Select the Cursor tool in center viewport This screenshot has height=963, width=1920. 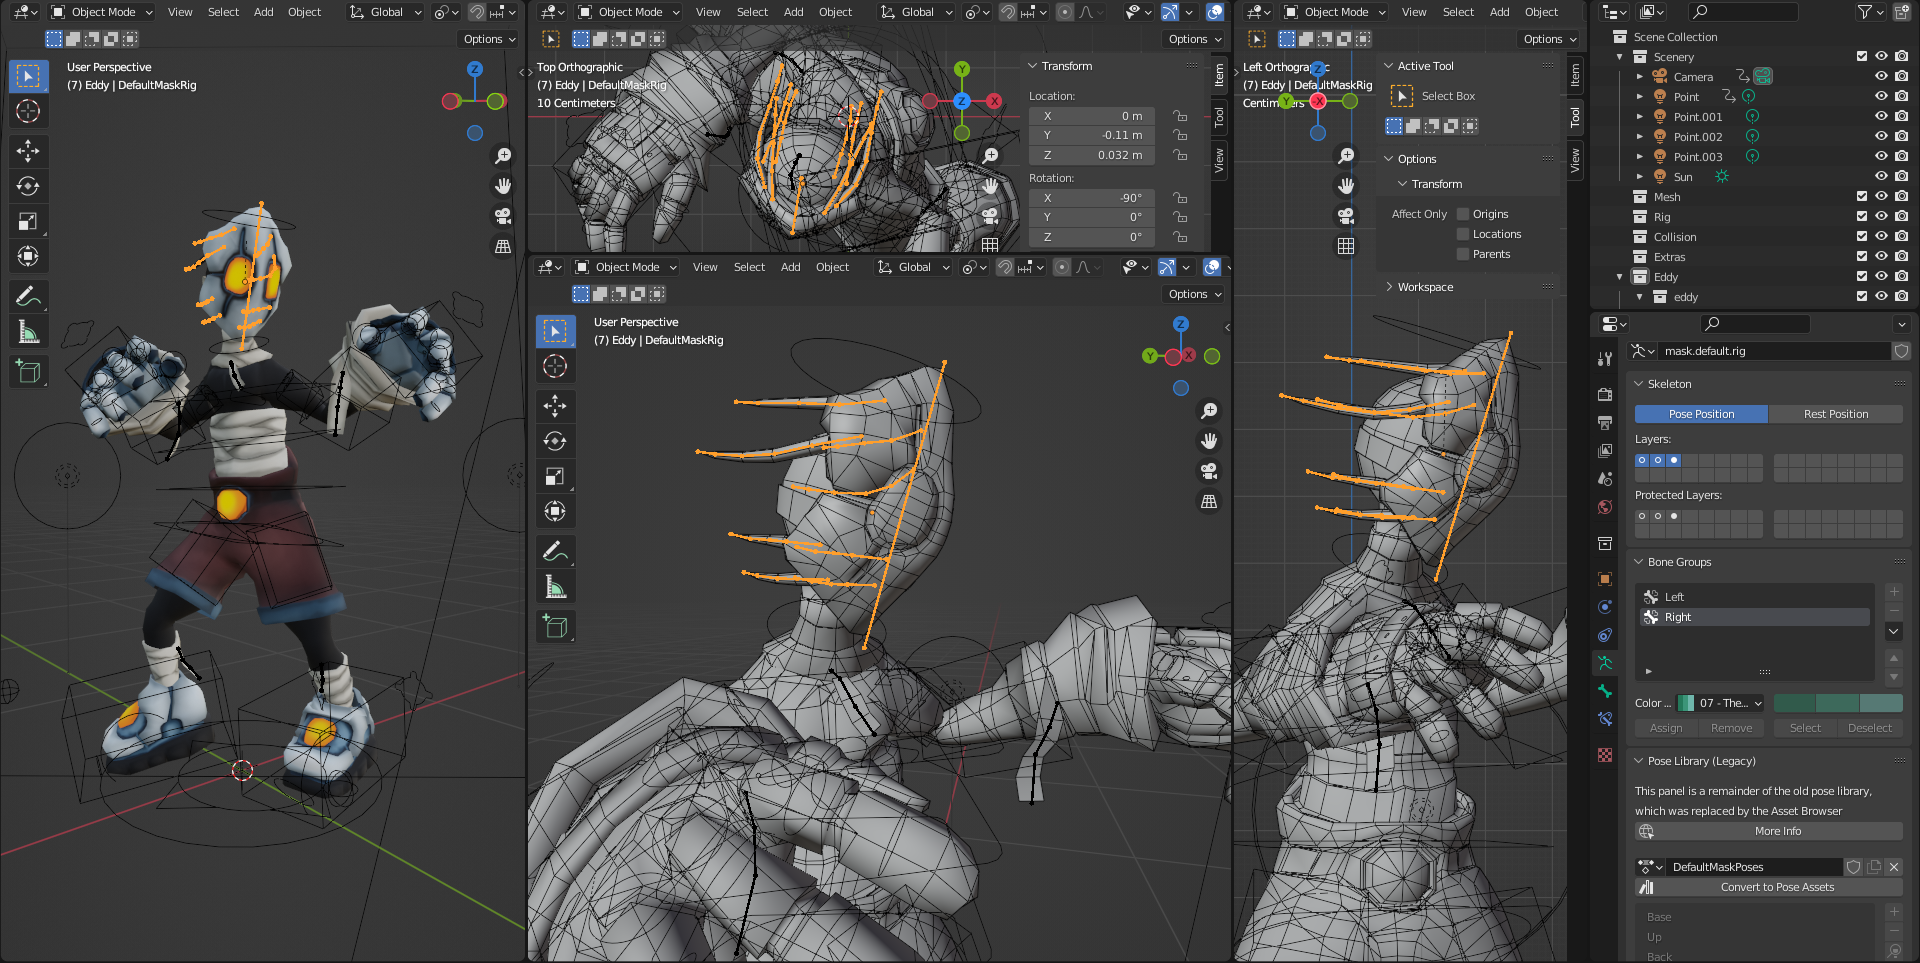555,366
